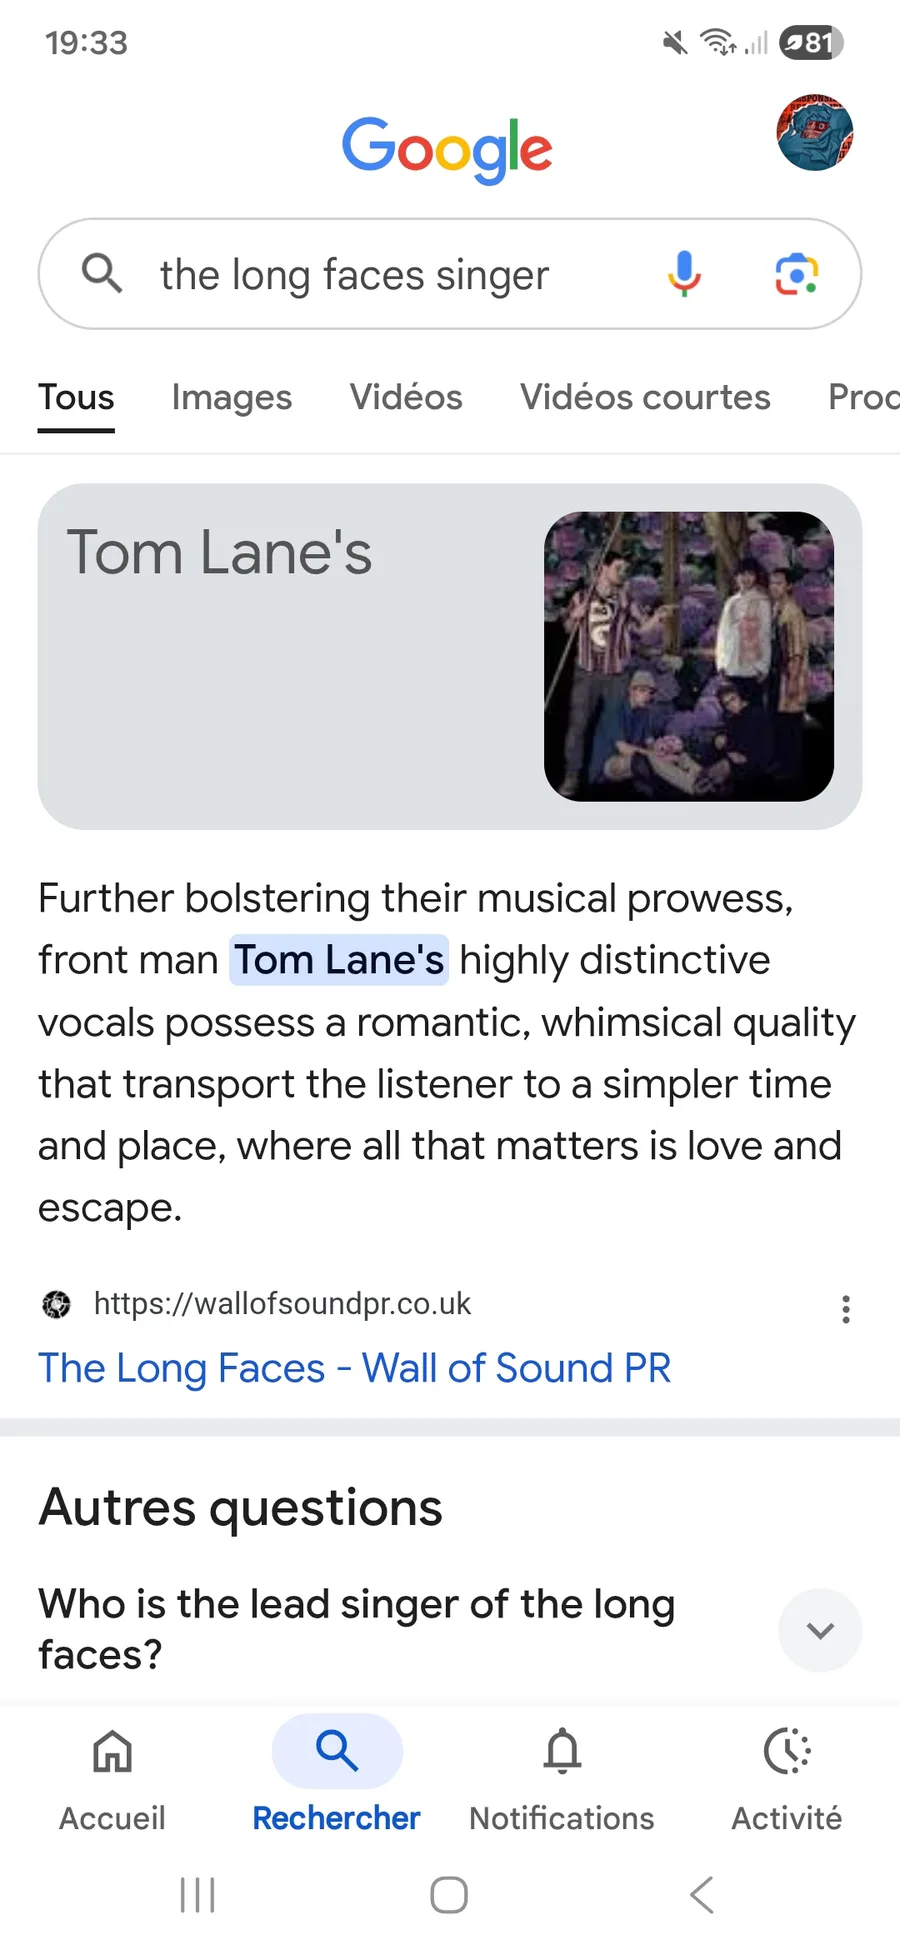Image resolution: width=900 pixels, height=1950 pixels.
Task: Tap the voice search microphone icon
Action: pyautogui.click(x=684, y=274)
